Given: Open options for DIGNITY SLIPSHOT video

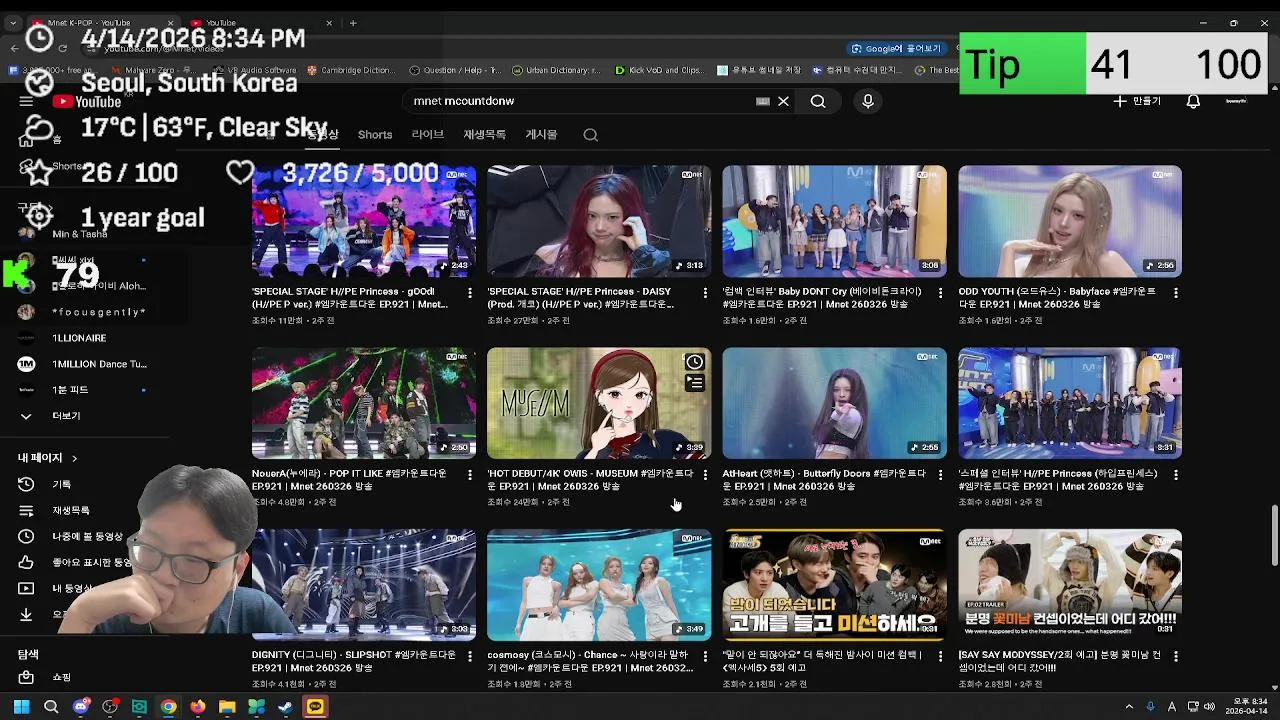Looking at the screenshot, I should (x=470, y=656).
